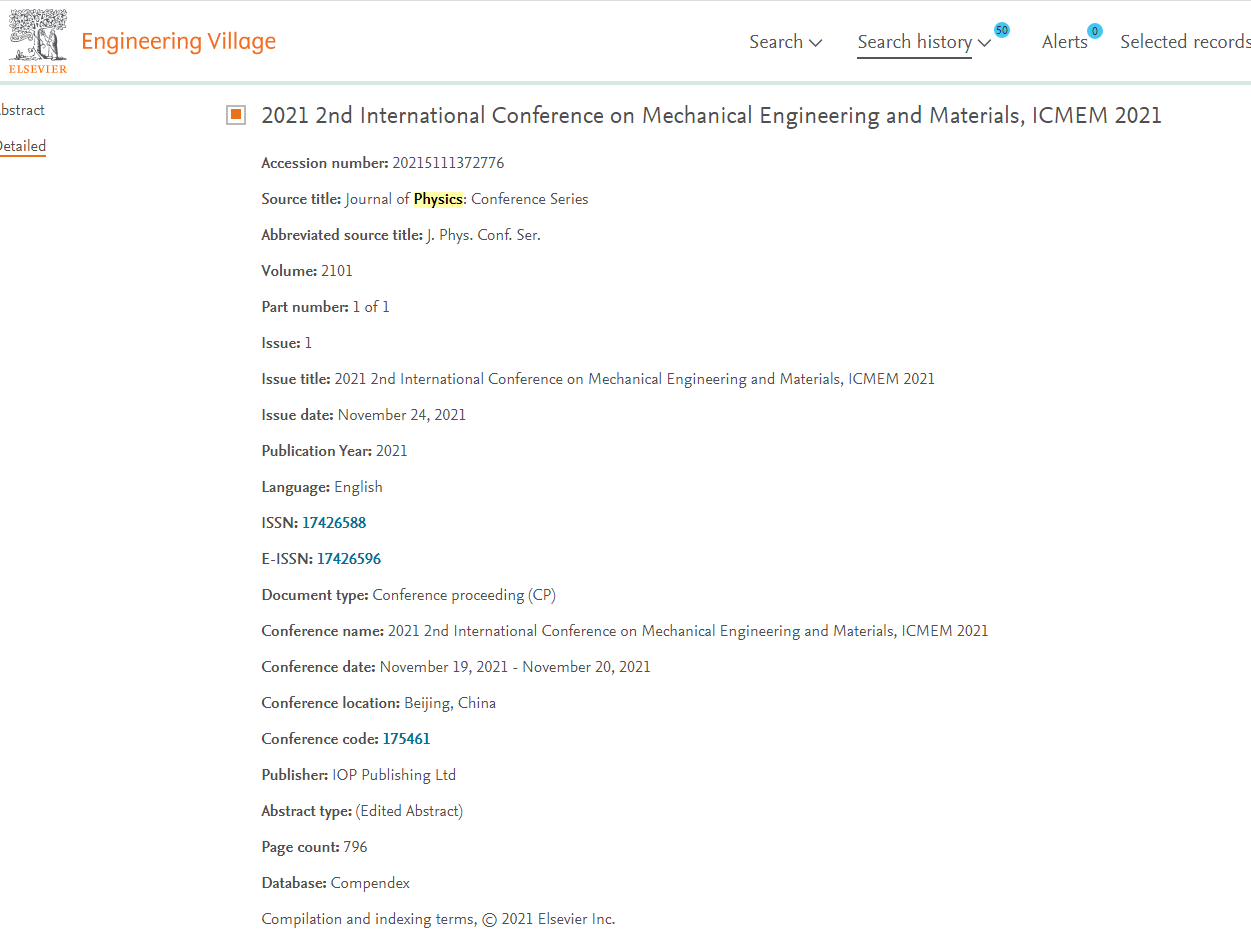Click the Publisher value IOP Publishing Ltd

[x=394, y=775]
